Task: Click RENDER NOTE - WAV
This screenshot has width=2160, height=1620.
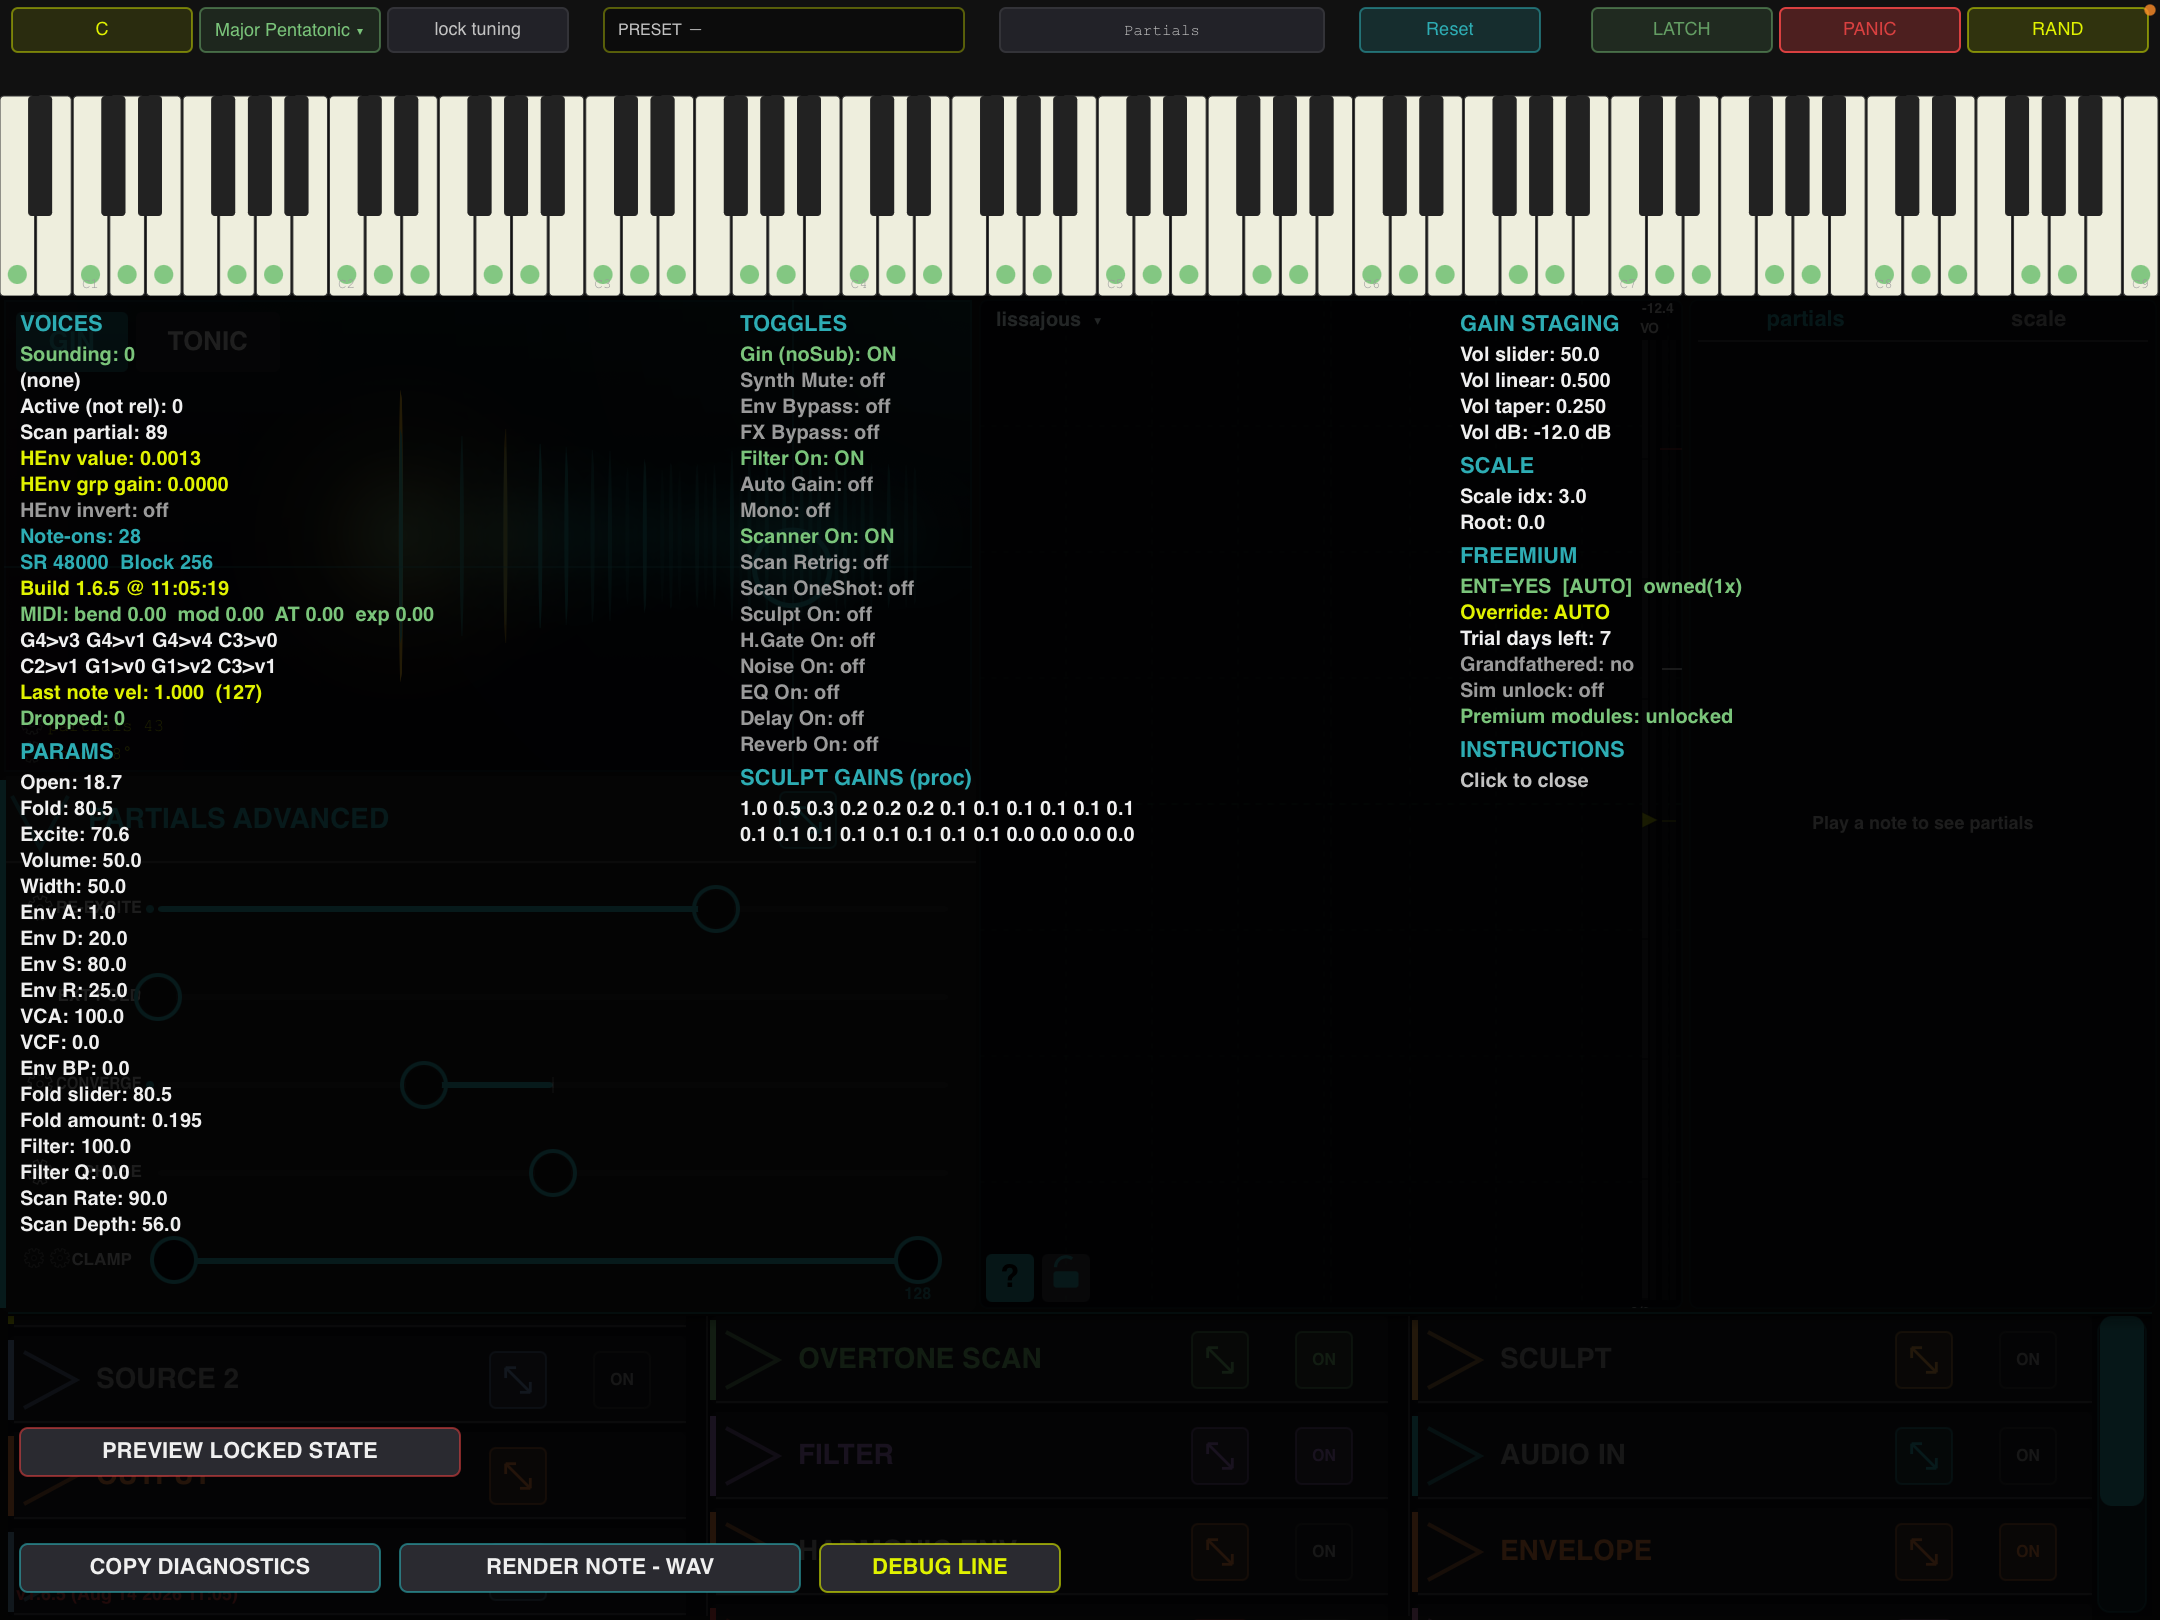Action: coord(600,1567)
